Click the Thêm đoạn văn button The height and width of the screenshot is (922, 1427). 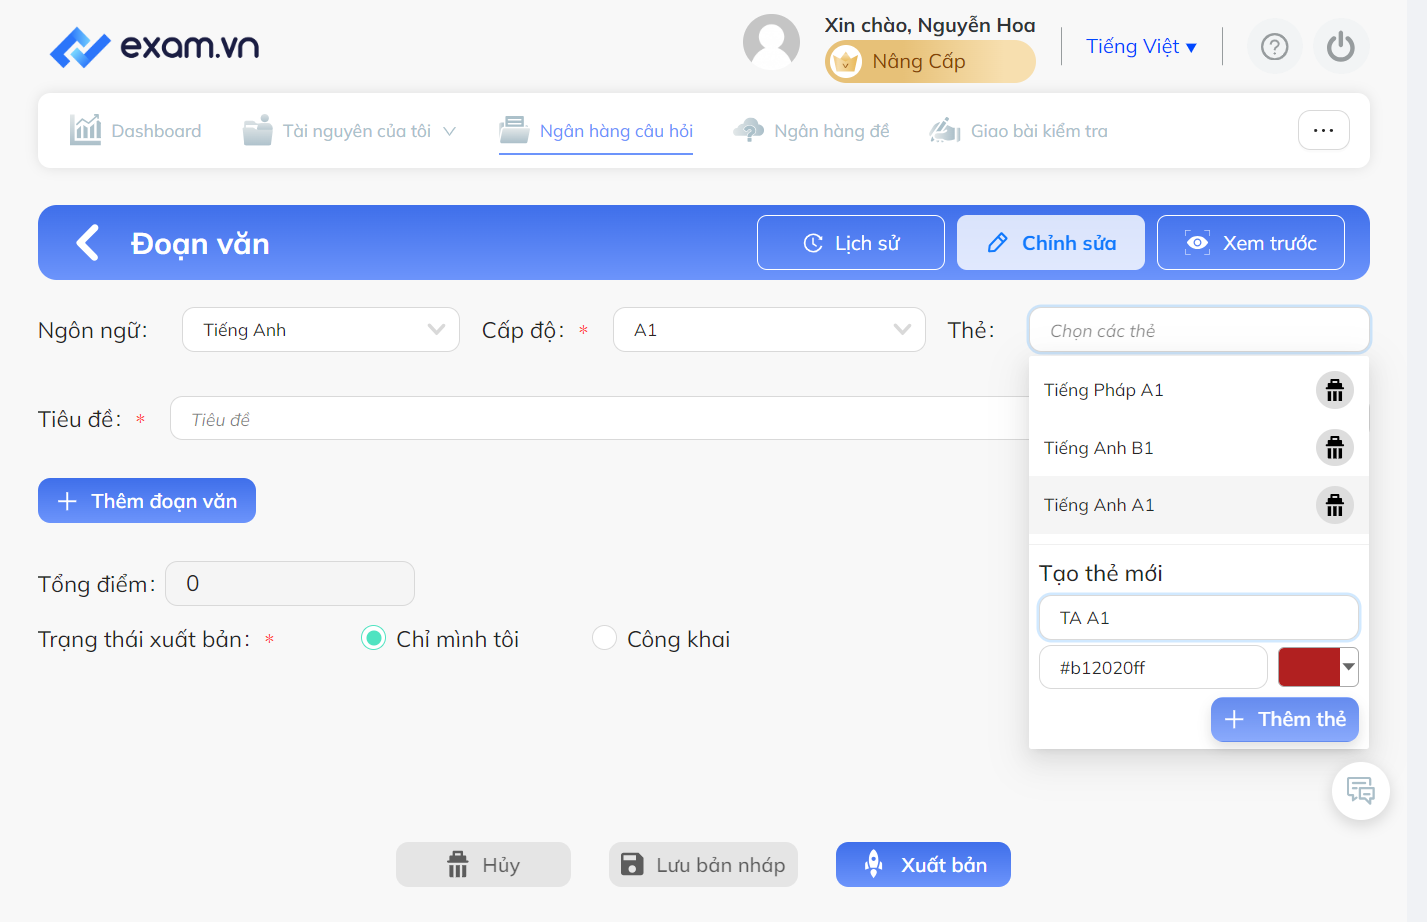147,501
